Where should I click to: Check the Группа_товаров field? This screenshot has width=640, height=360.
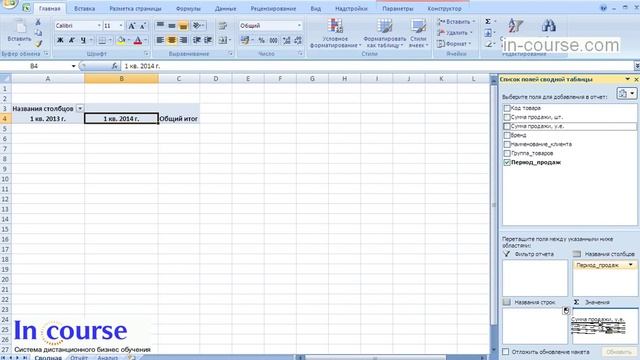[x=507, y=153]
